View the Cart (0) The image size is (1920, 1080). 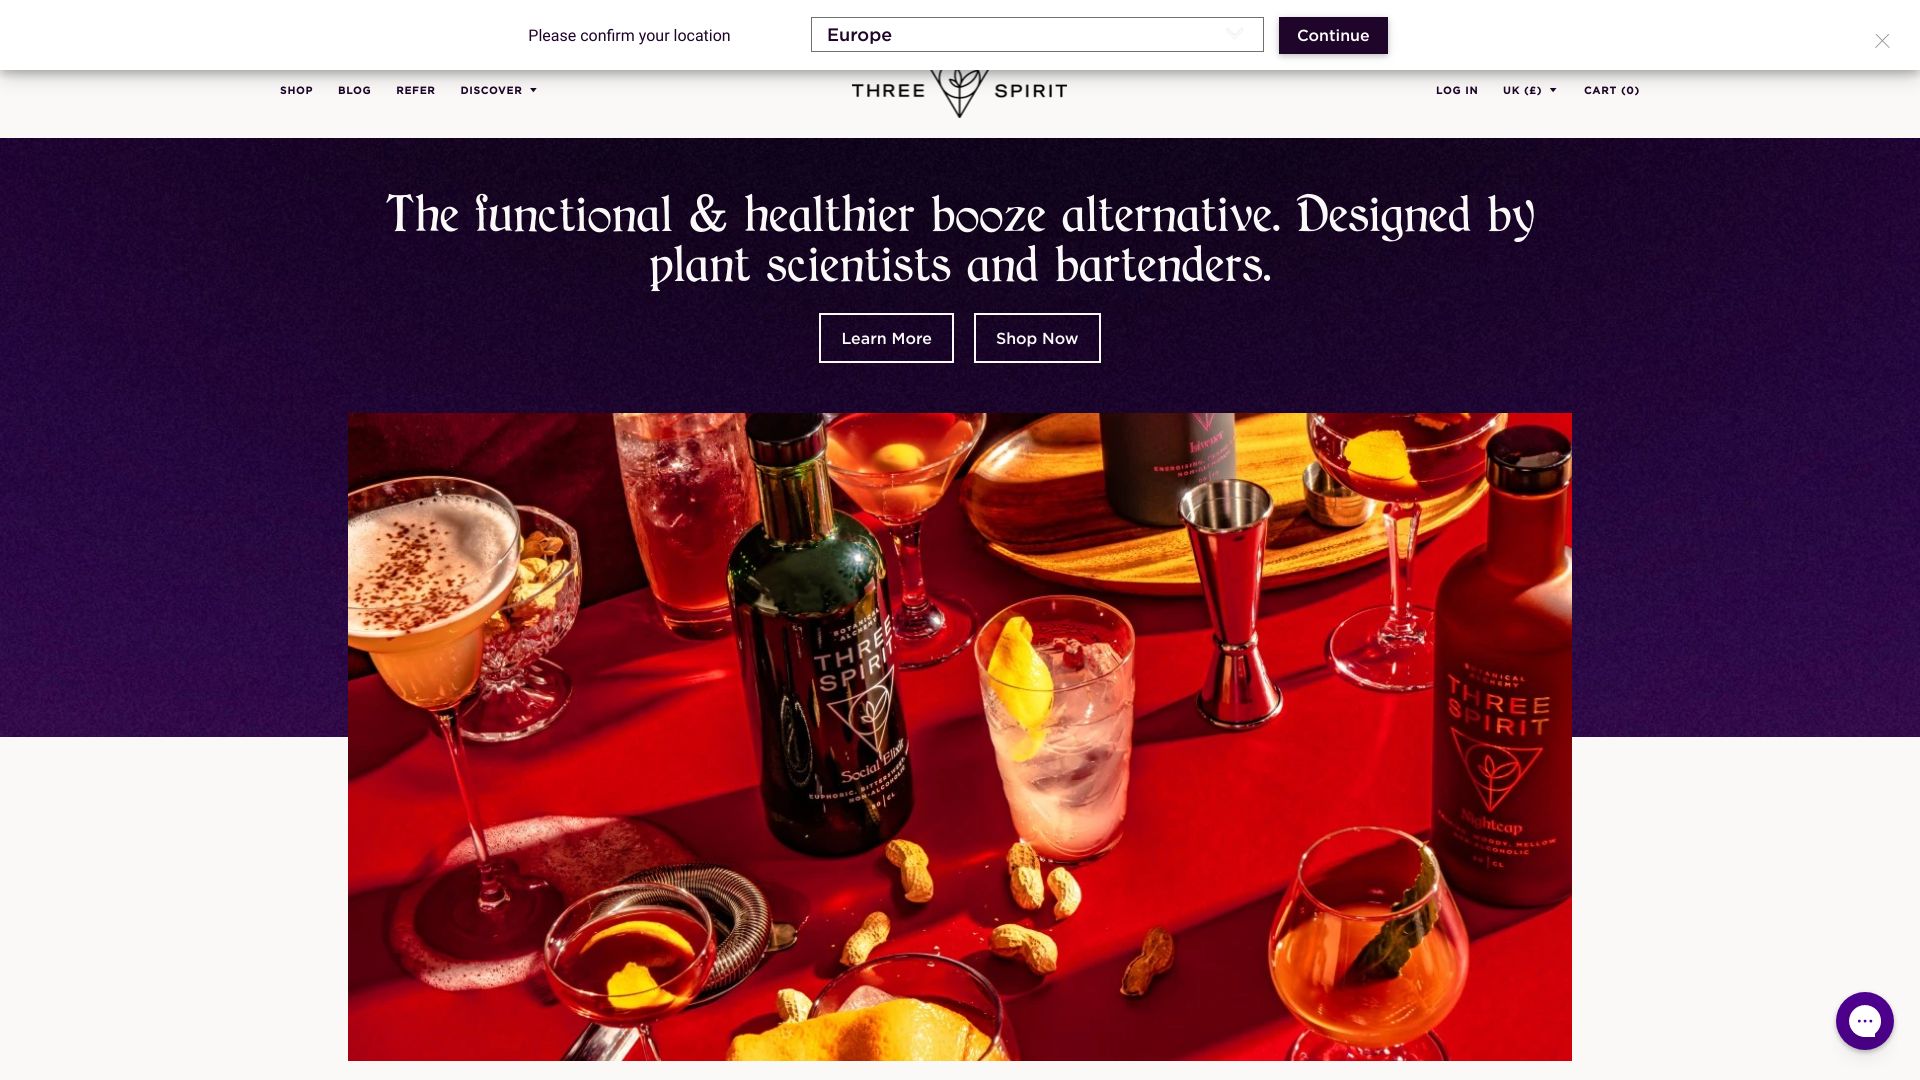(x=1611, y=90)
